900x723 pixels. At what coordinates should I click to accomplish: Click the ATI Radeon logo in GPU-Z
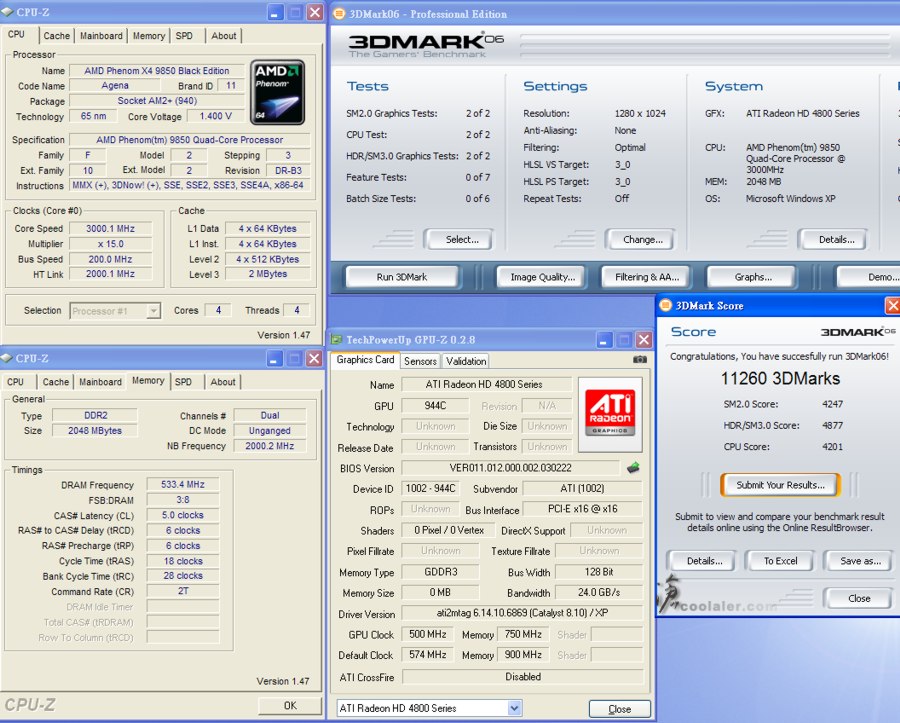[x=610, y=414]
